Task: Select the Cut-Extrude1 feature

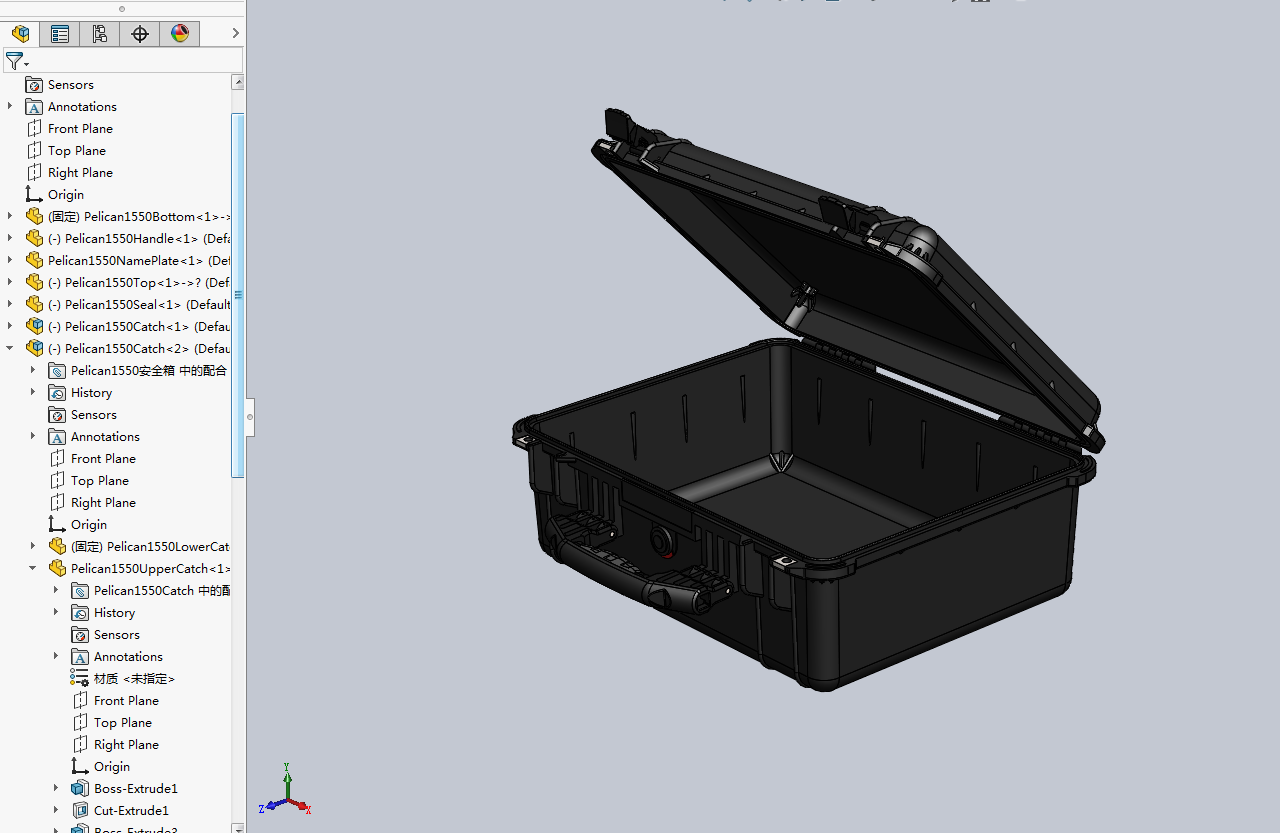Action: (x=131, y=811)
